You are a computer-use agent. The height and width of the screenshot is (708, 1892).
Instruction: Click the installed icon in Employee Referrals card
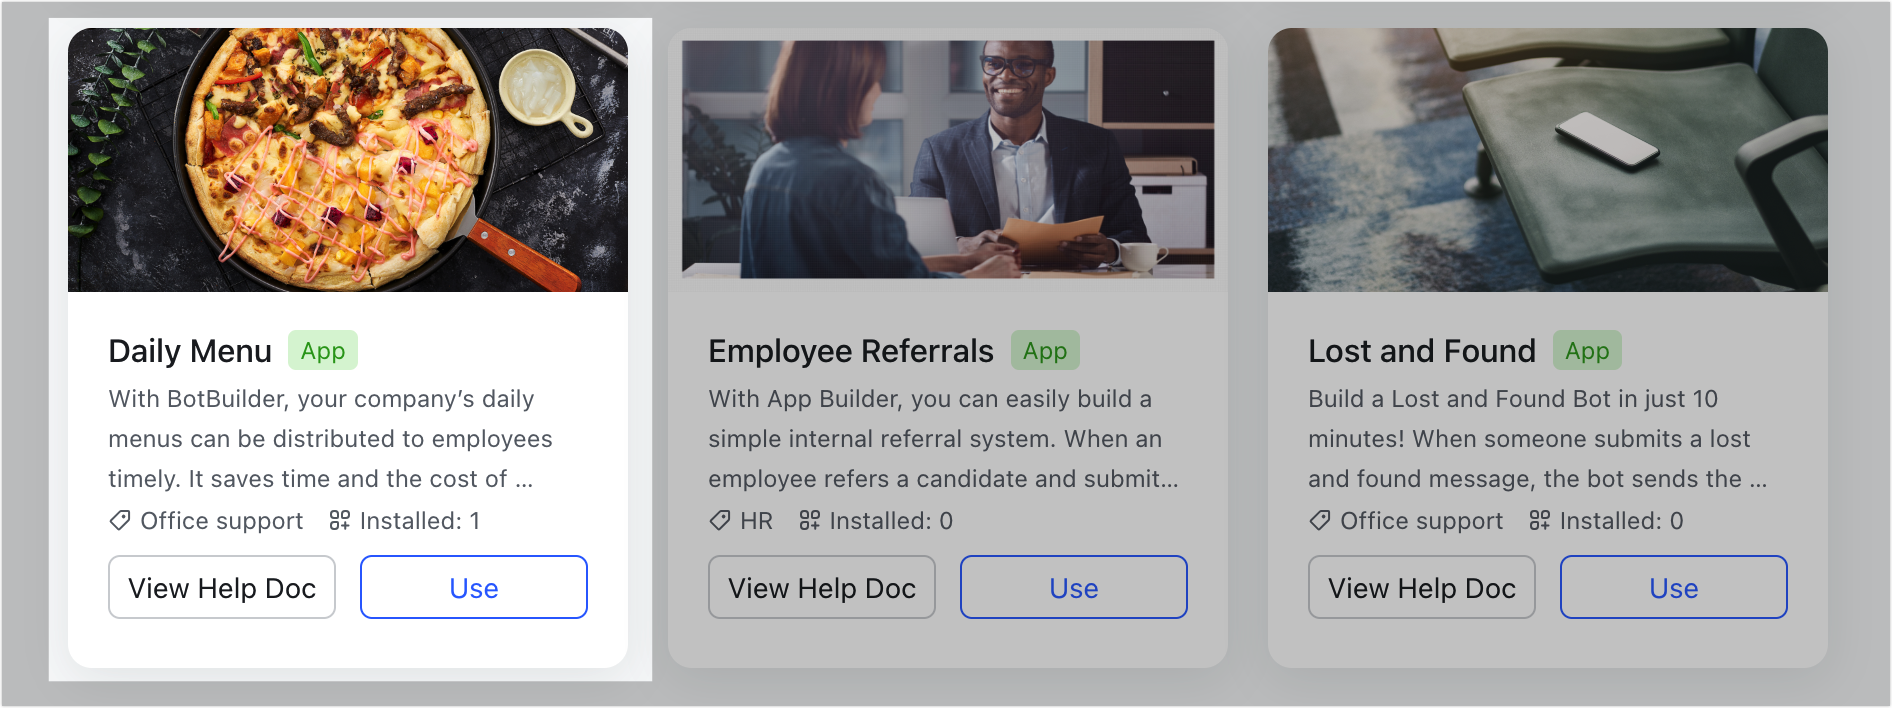pyautogui.click(x=810, y=521)
